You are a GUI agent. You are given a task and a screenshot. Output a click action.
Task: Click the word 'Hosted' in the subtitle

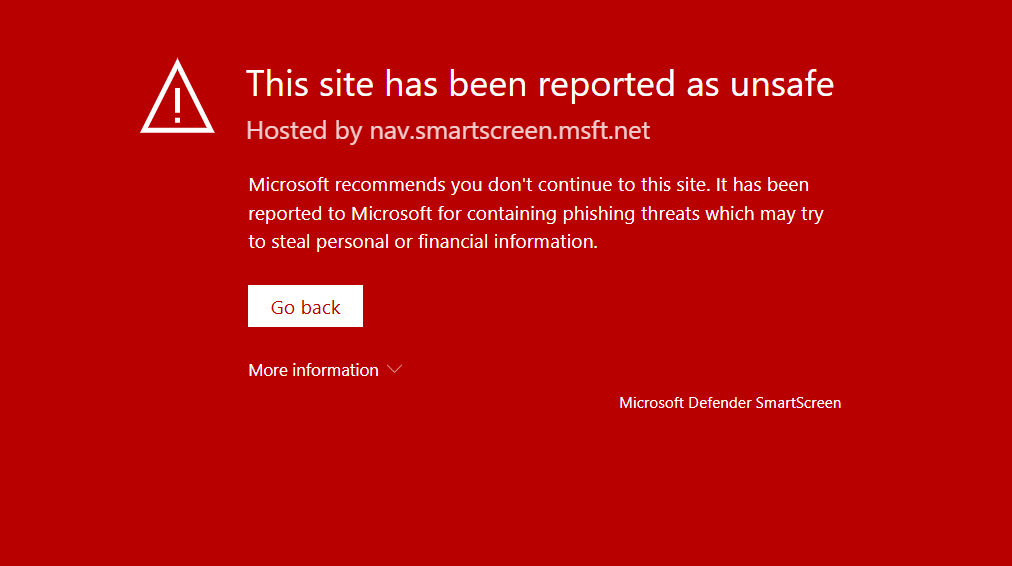[285, 131]
